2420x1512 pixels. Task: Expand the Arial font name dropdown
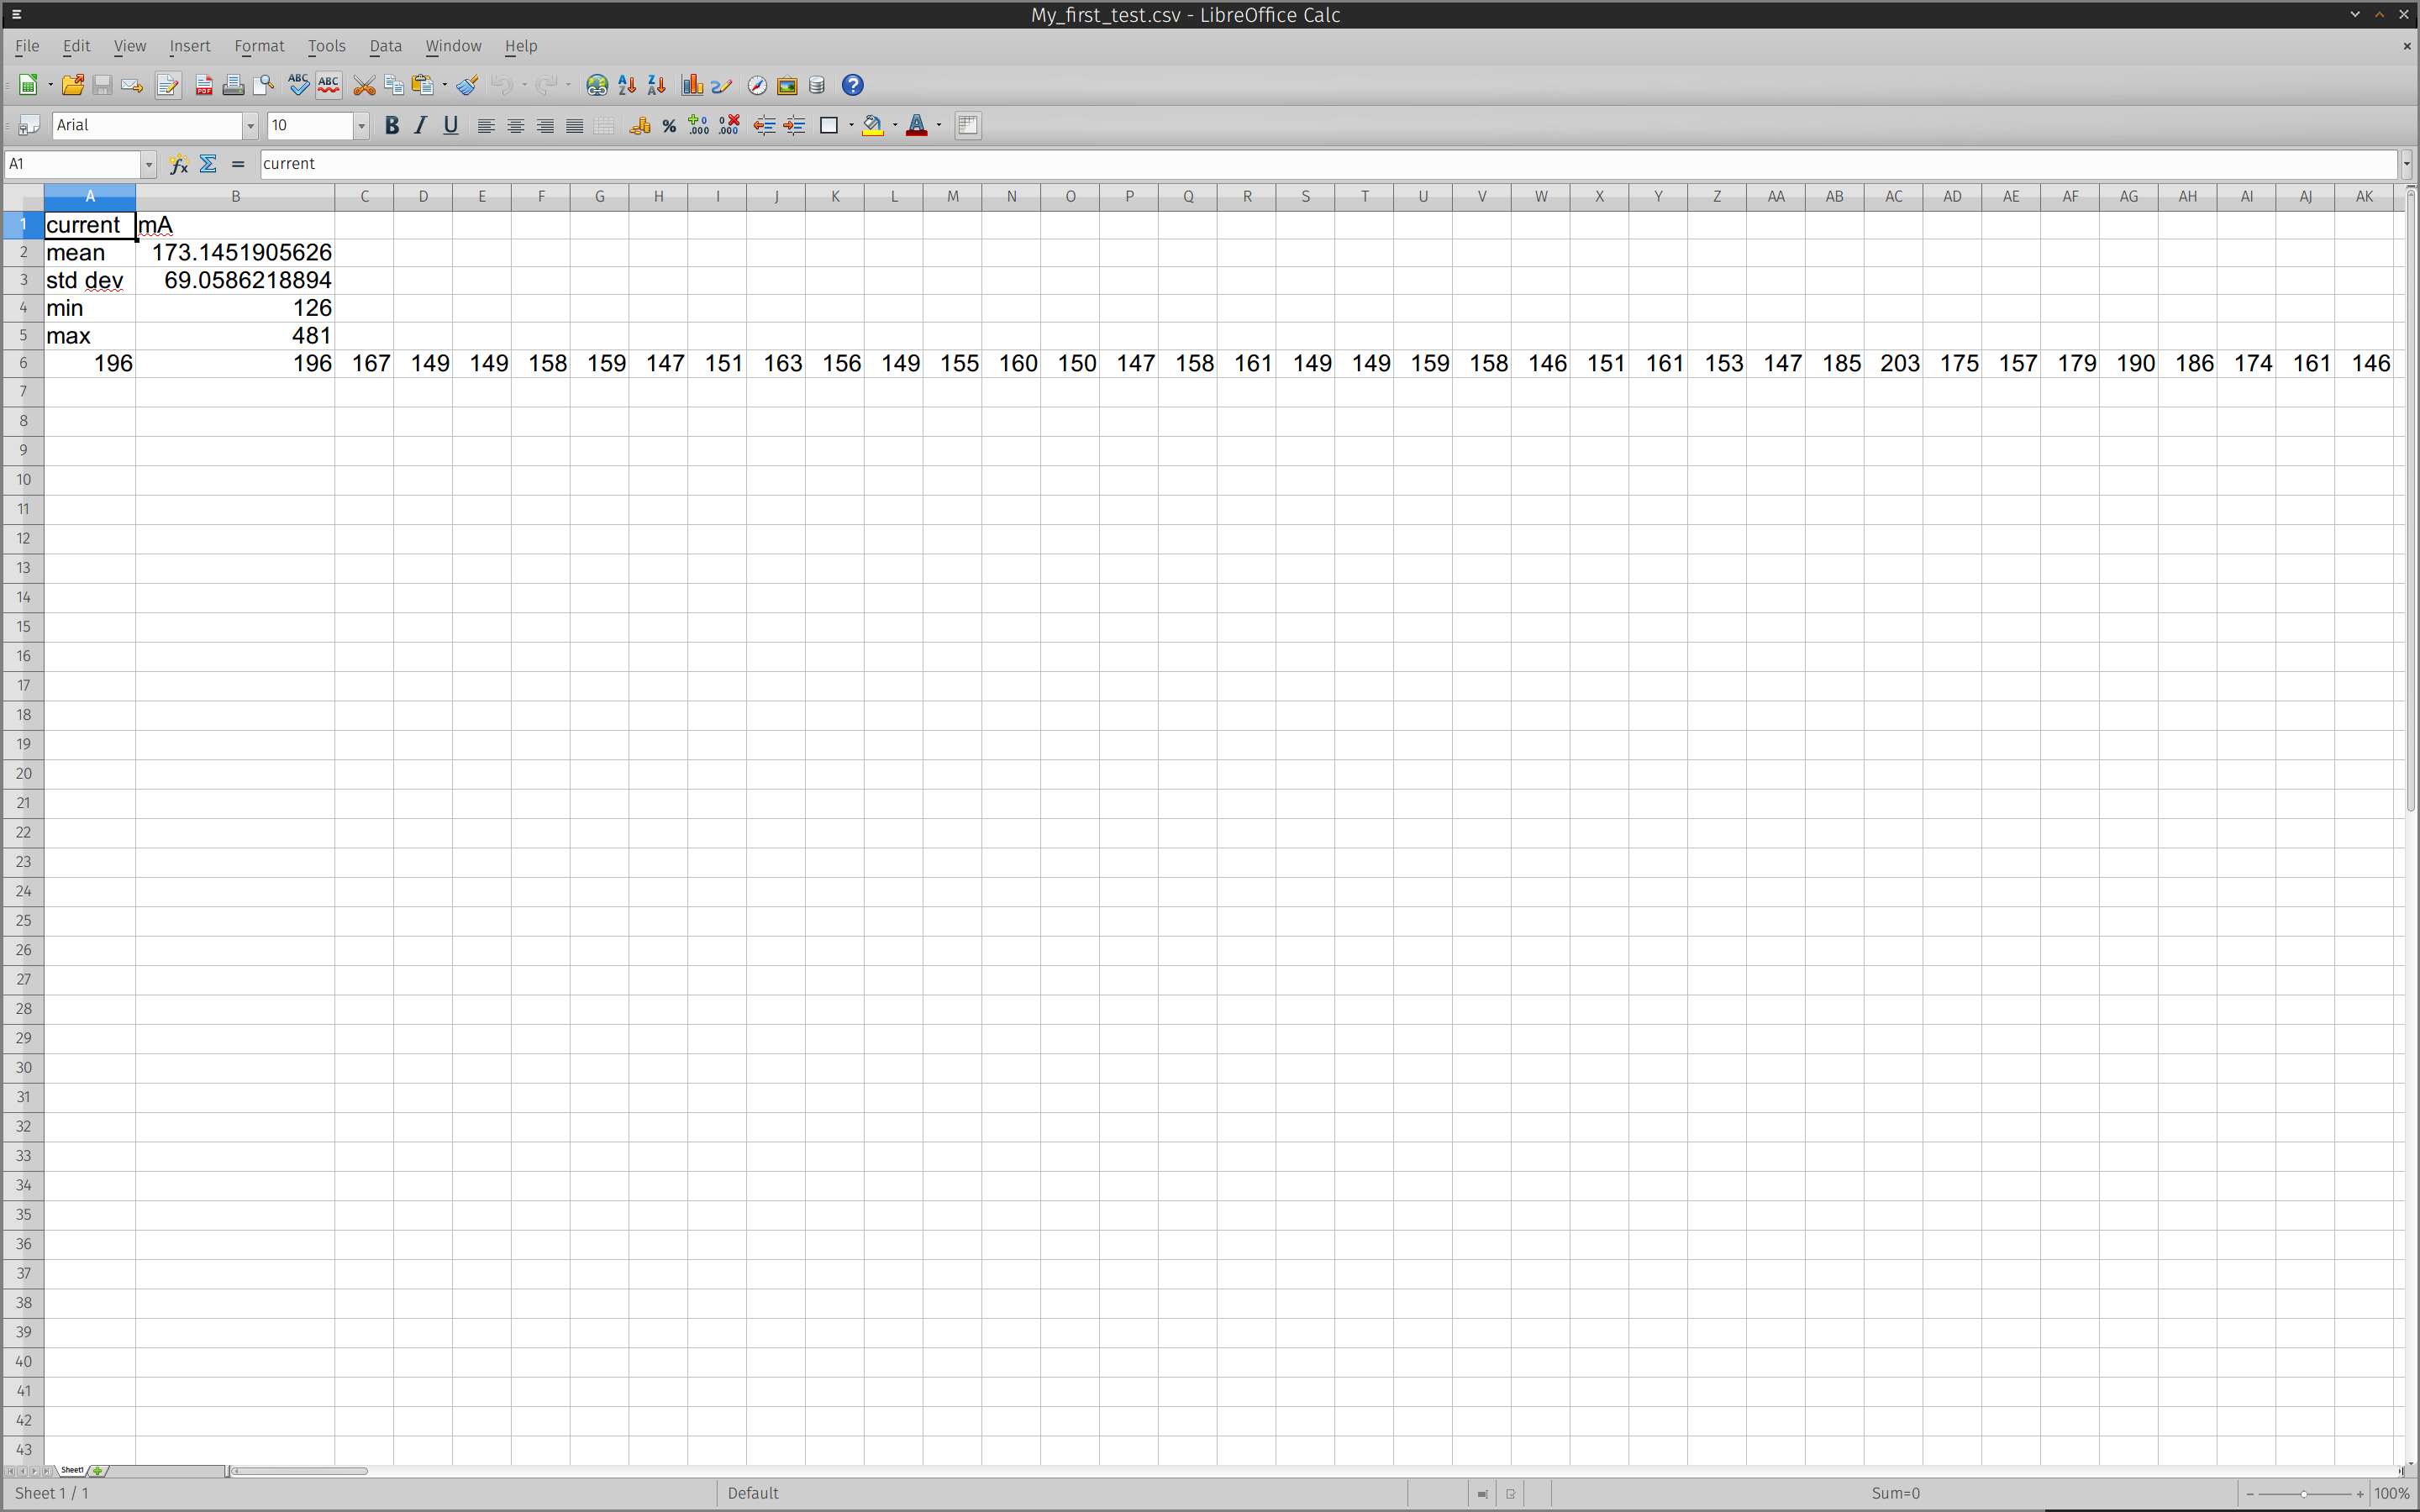(250, 125)
